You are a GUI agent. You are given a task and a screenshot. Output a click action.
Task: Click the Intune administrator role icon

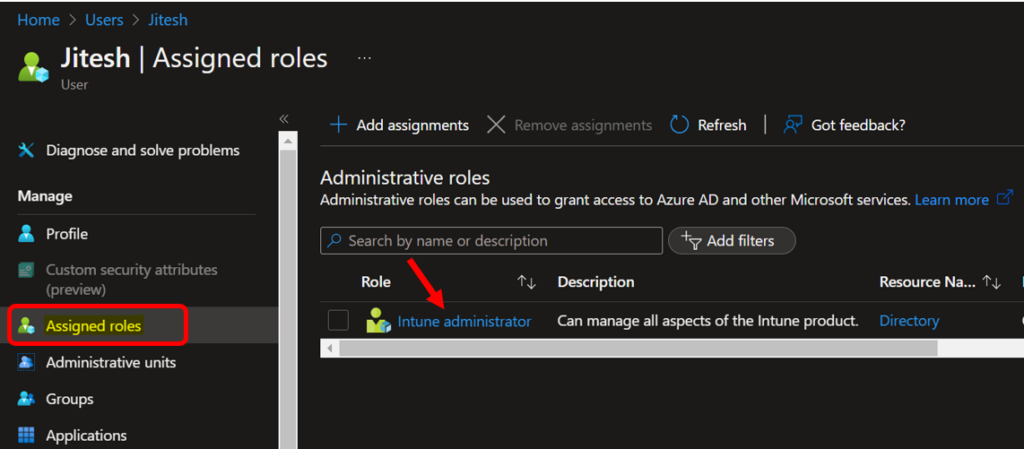[x=378, y=320]
